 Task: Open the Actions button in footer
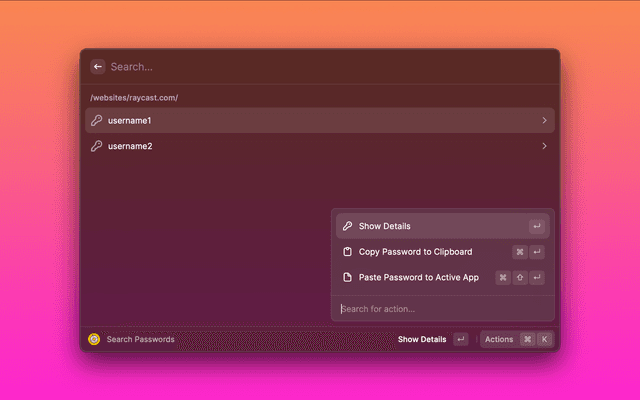click(499, 339)
